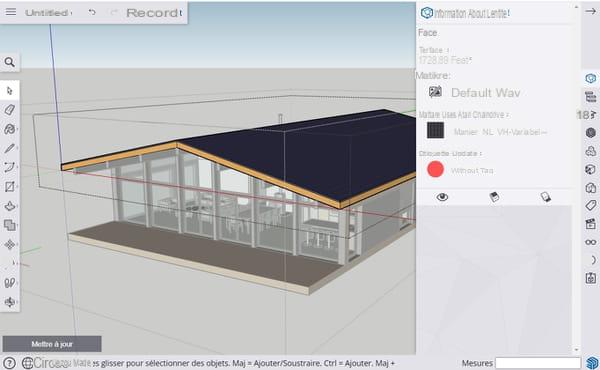The image size is (600, 370).
Task: Select the arrow Select tool
Action: coord(10,91)
